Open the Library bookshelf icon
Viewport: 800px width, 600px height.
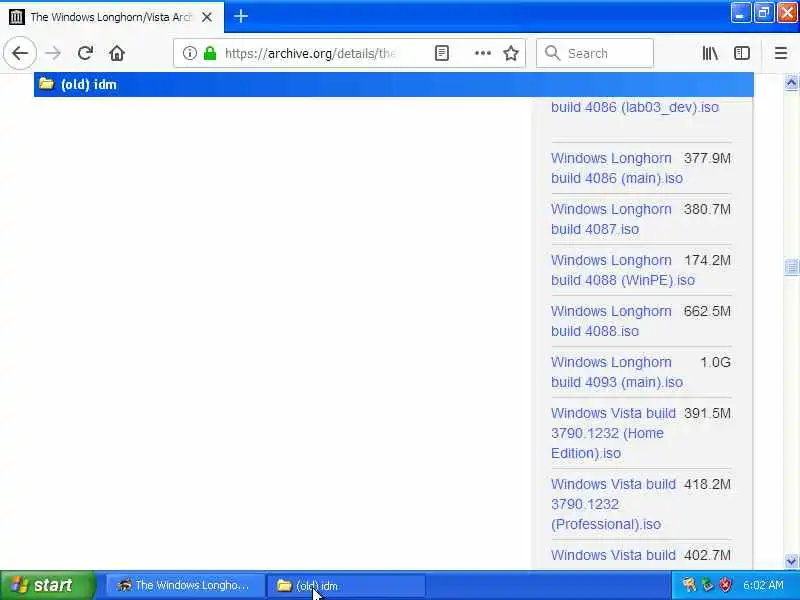click(x=710, y=53)
